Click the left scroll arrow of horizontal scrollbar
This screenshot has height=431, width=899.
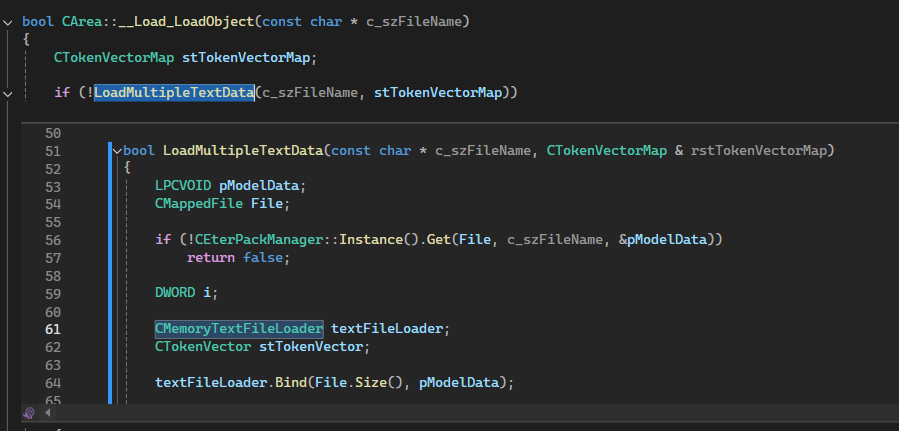(47, 413)
